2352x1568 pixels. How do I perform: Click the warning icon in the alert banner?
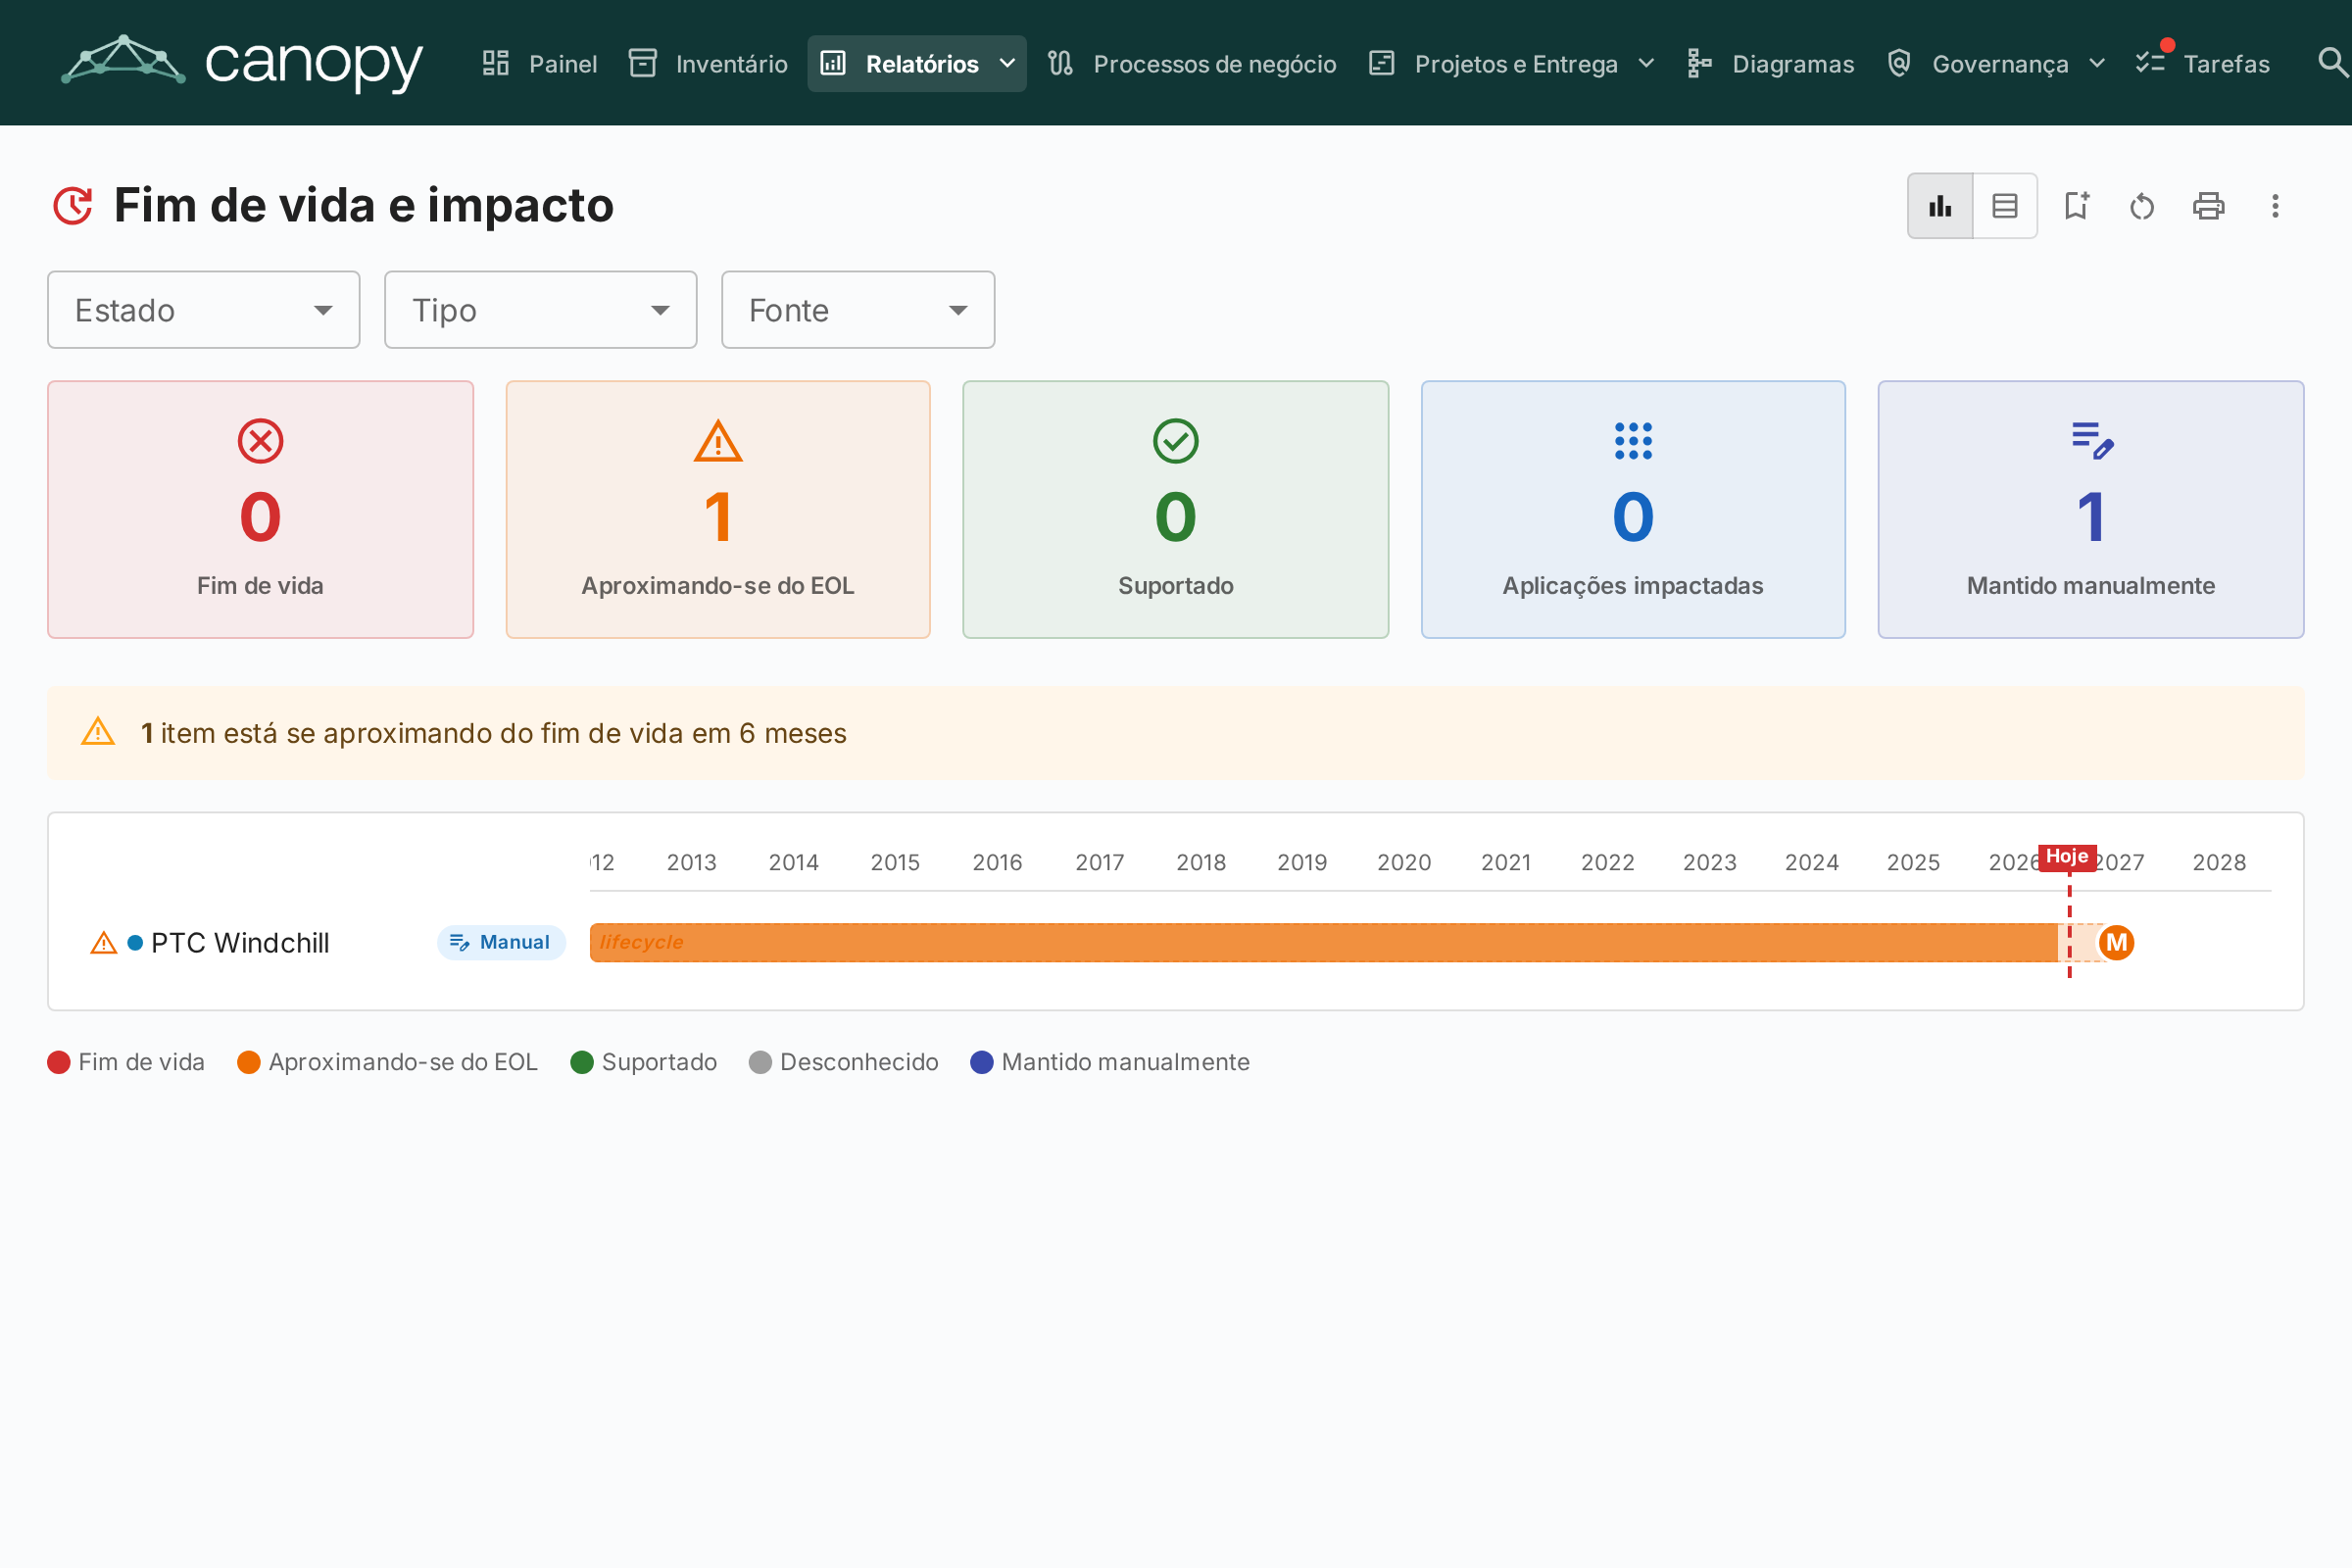click(98, 732)
